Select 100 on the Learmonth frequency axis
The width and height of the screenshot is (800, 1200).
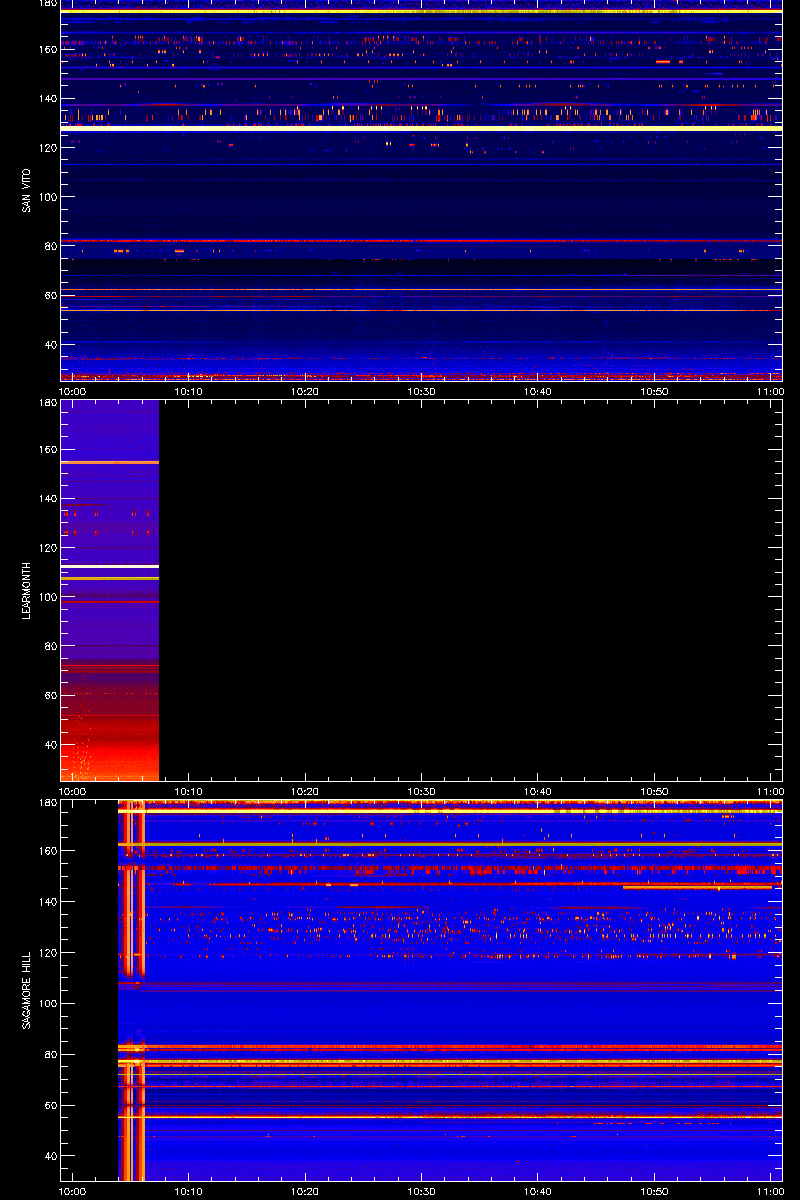pyautogui.click(x=46, y=597)
